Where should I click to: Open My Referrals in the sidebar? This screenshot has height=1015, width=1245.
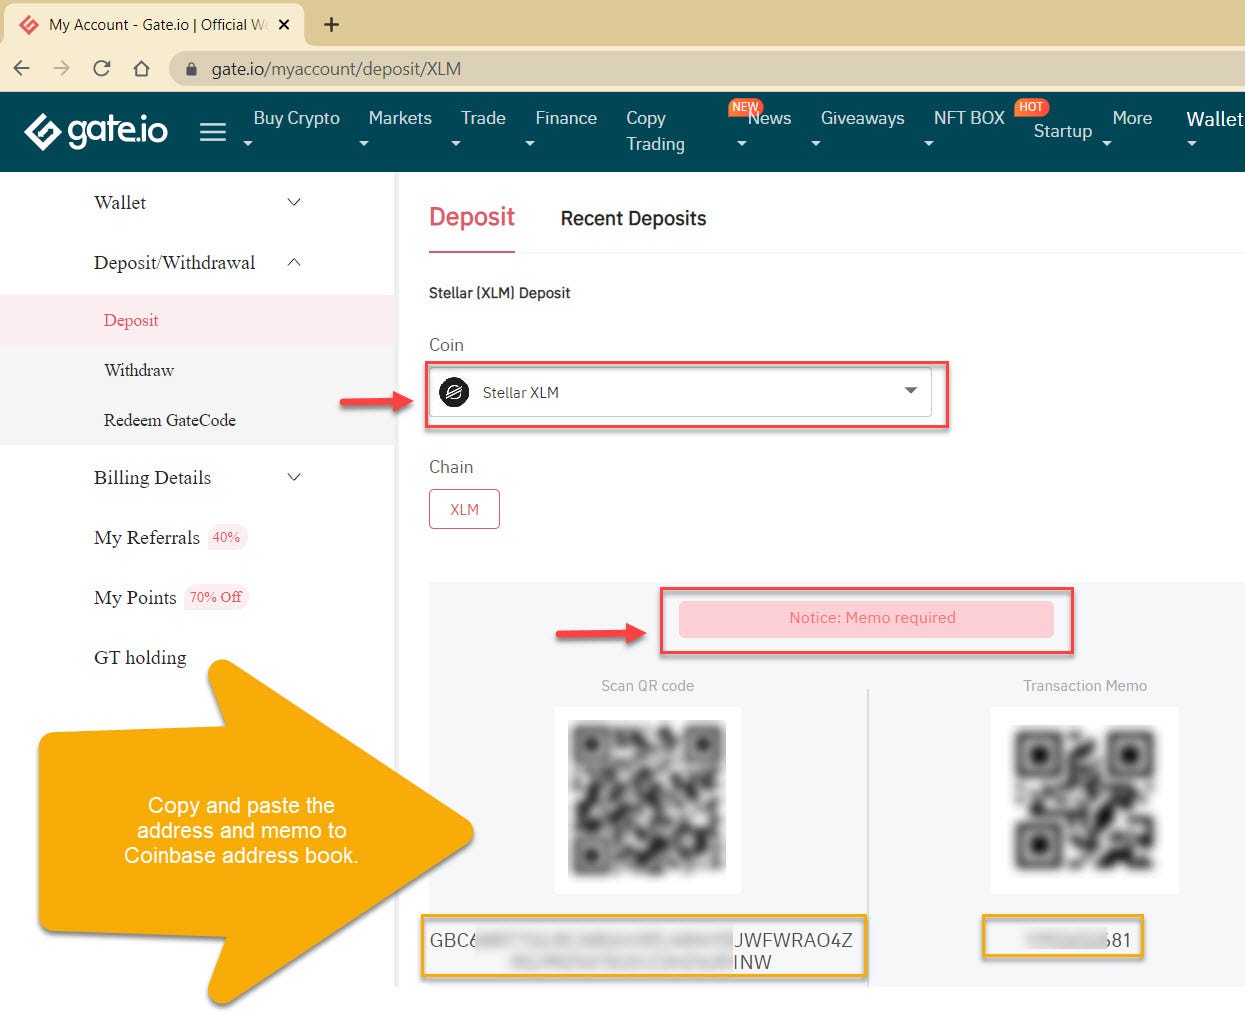pos(147,537)
